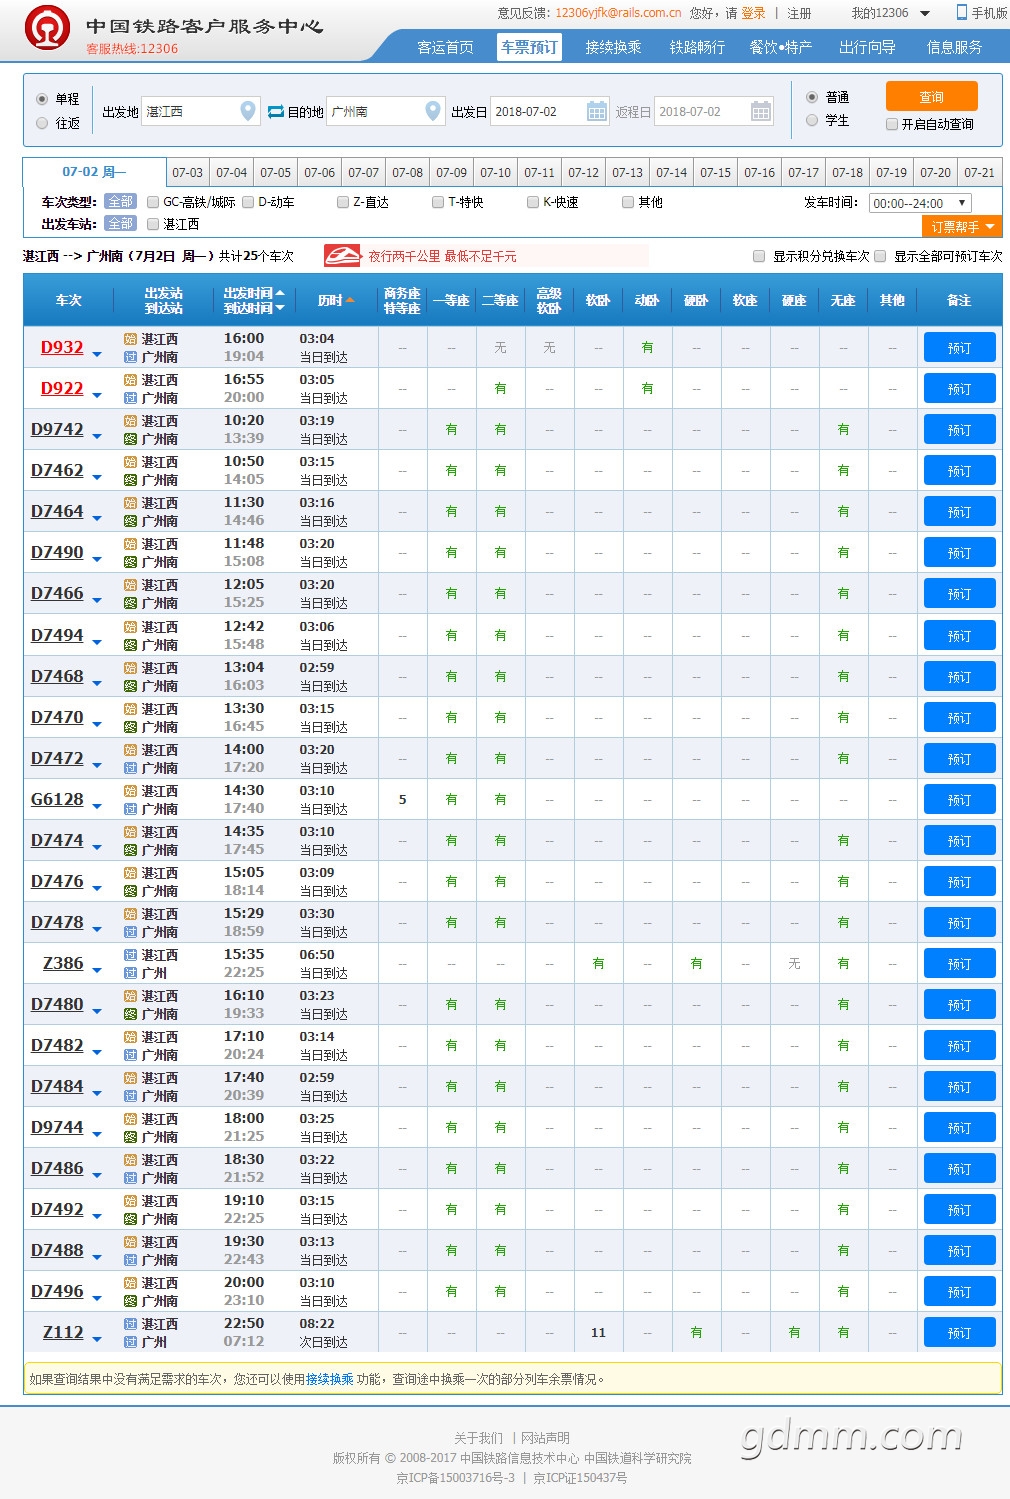
Task: Open the departure station location picker icon
Action: coord(248,111)
